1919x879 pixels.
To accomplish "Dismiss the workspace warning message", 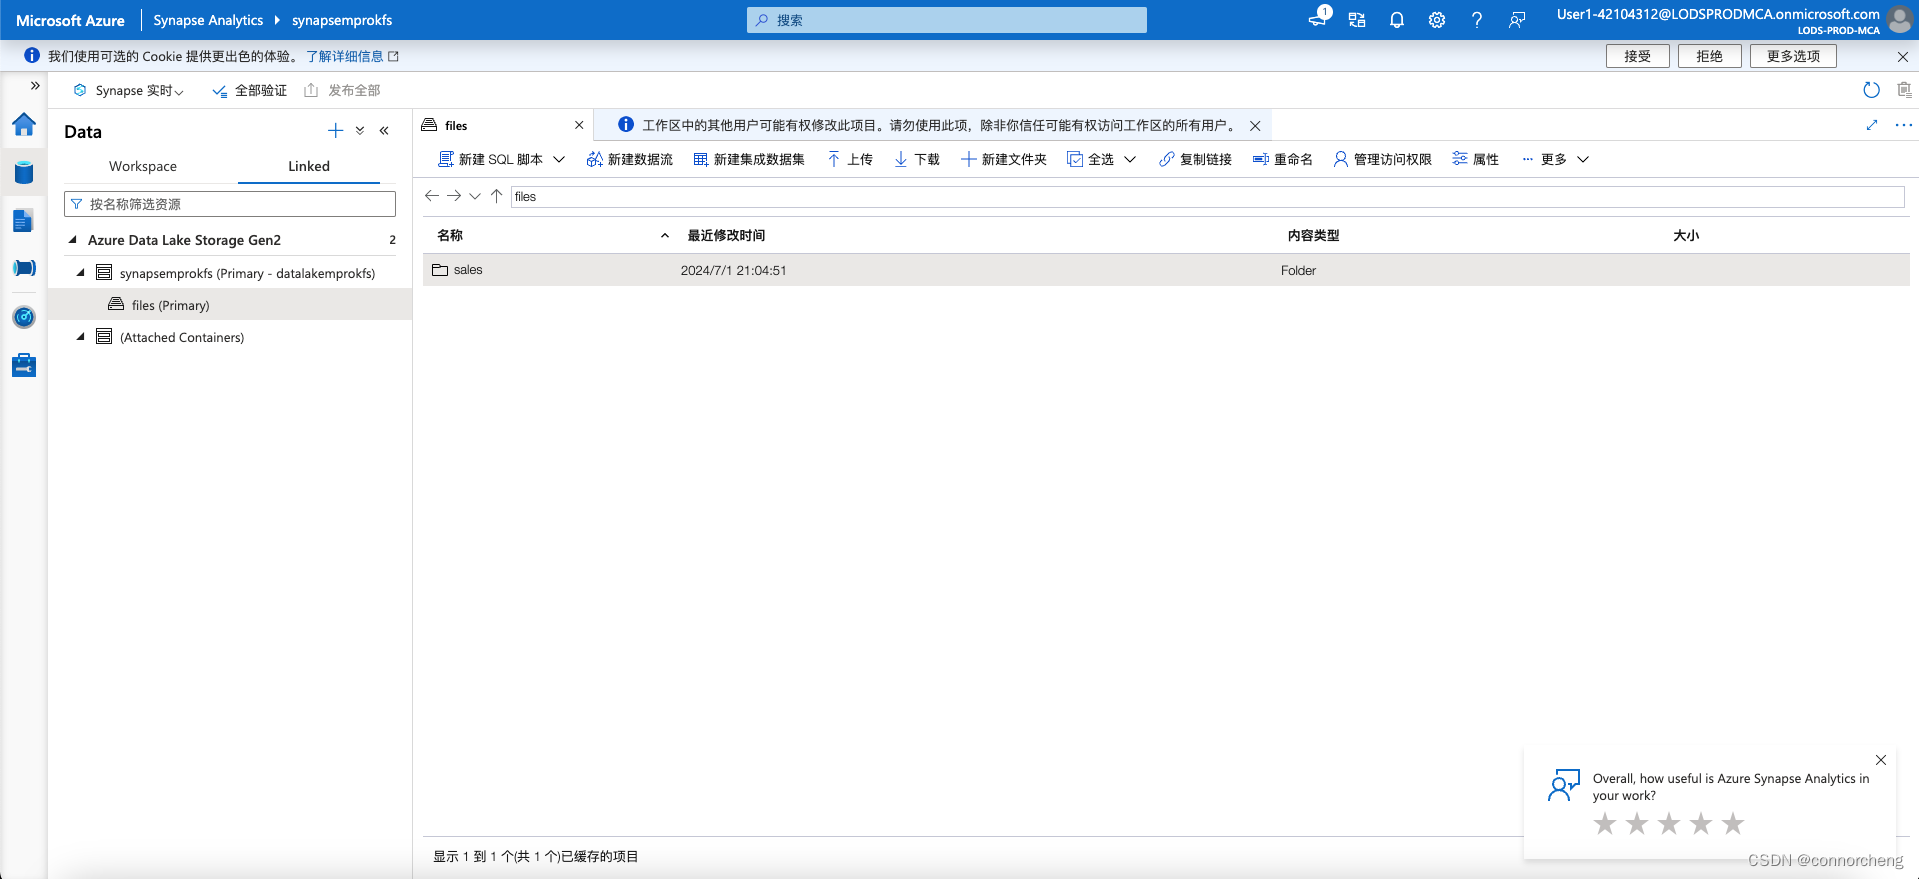I will pos(1255,126).
